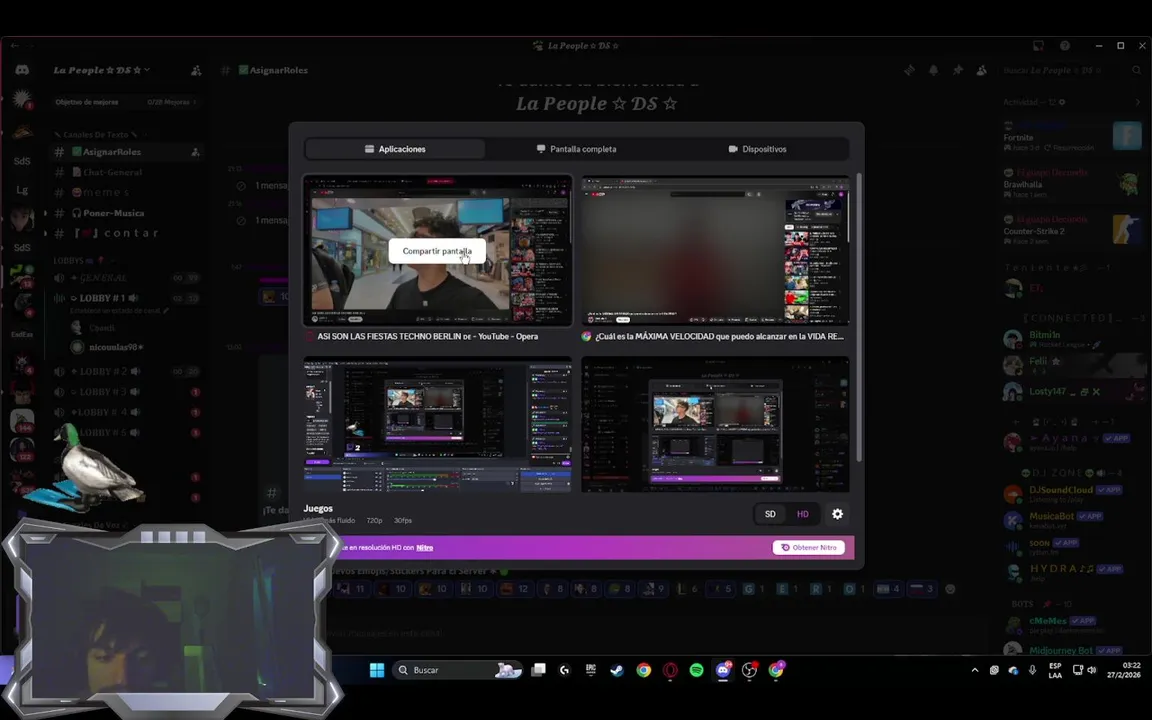The image size is (1152, 720).
Task: Expand the La People DS server dropdown
Action: pos(101,71)
